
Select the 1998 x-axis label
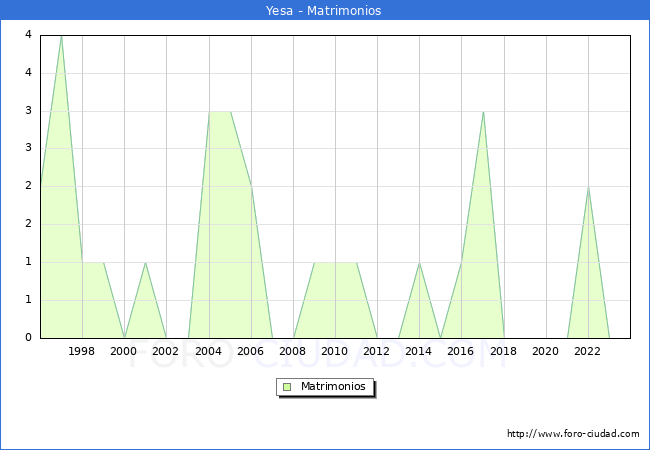tap(82, 351)
